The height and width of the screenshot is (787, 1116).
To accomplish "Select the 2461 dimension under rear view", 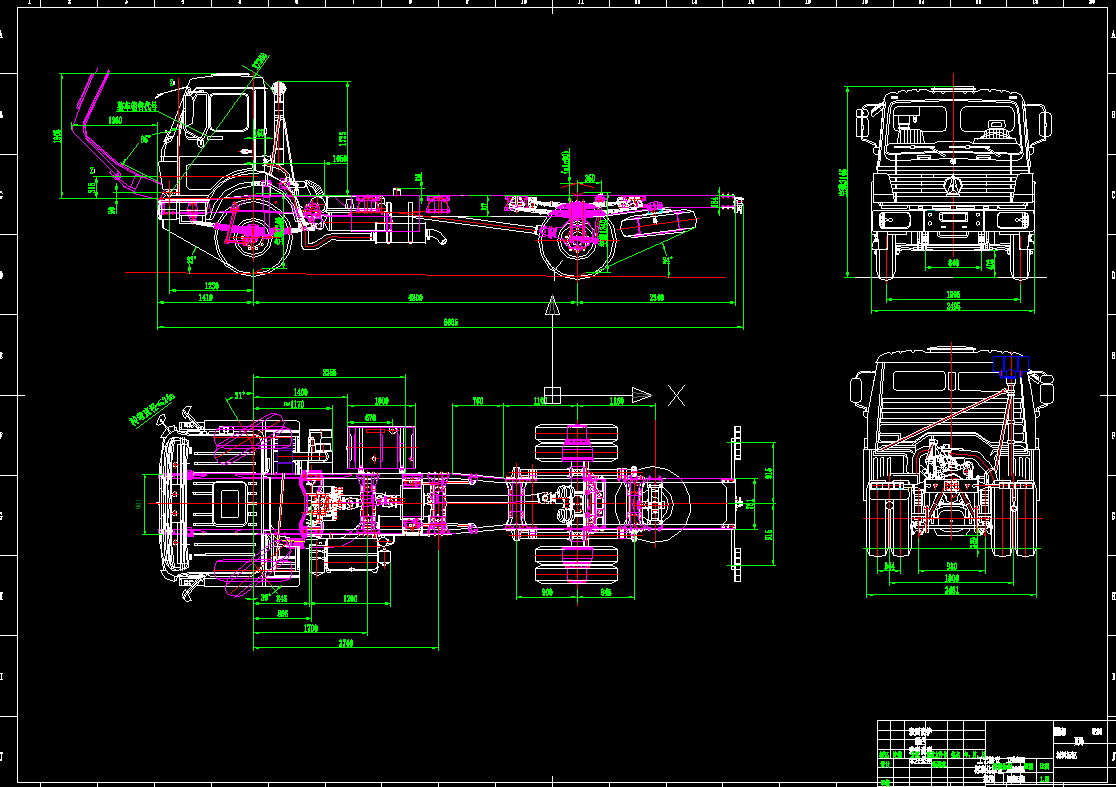I will pyautogui.click(x=952, y=591).
